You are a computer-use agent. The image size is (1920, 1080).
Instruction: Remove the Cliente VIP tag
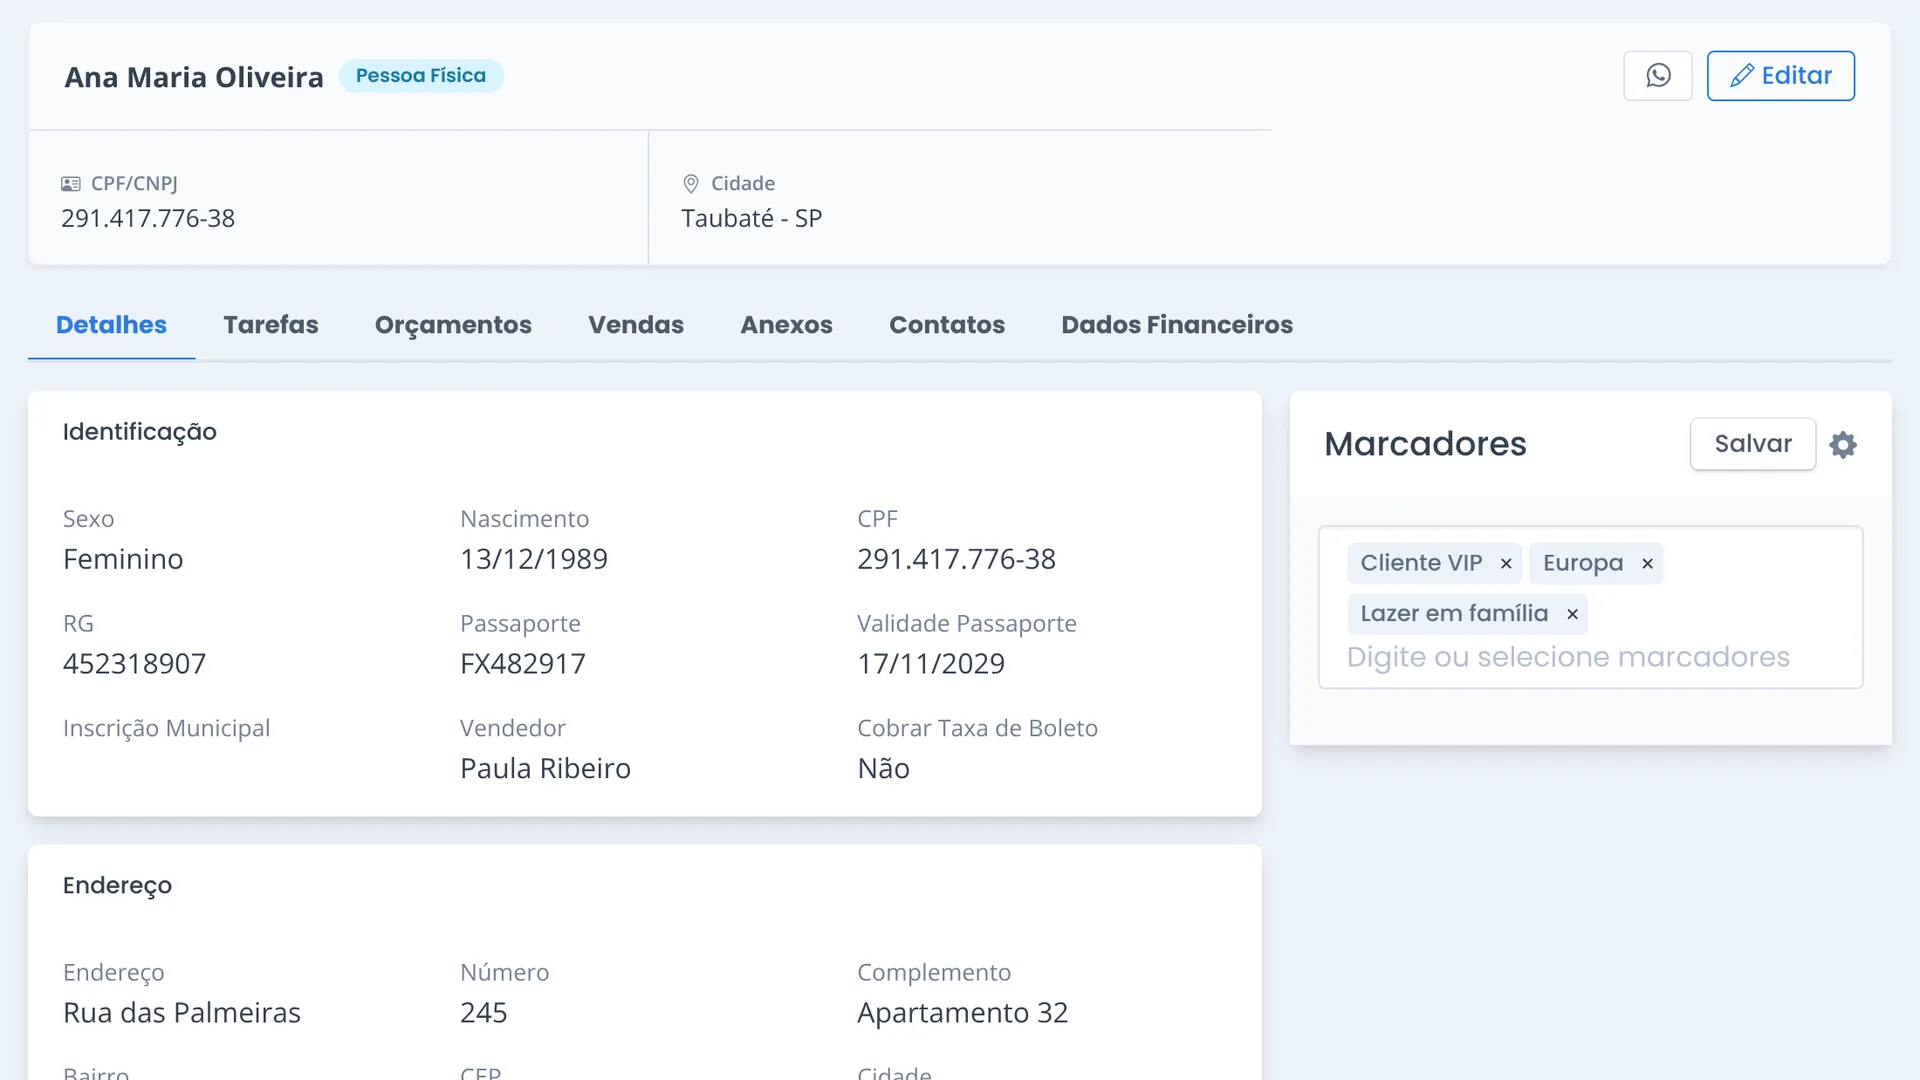(x=1506, y=564)
